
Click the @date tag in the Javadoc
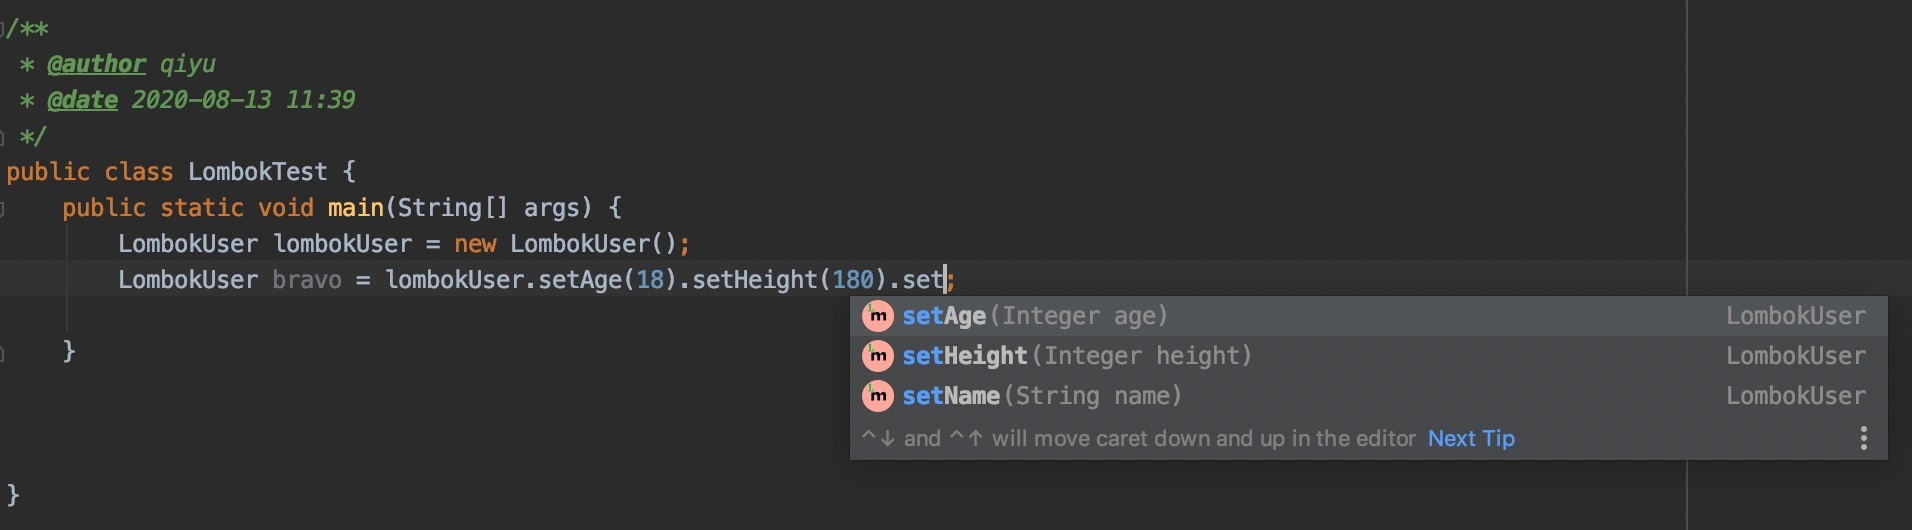pyautogui.click(x=82, y=100)
